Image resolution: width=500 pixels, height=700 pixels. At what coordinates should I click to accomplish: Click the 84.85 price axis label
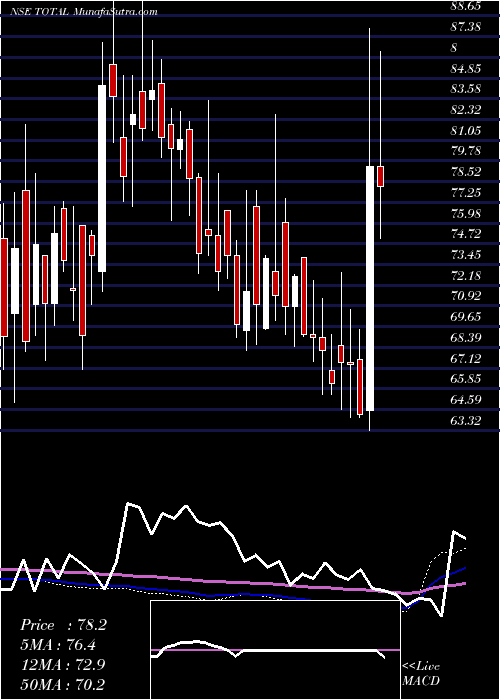coord(466,69)
